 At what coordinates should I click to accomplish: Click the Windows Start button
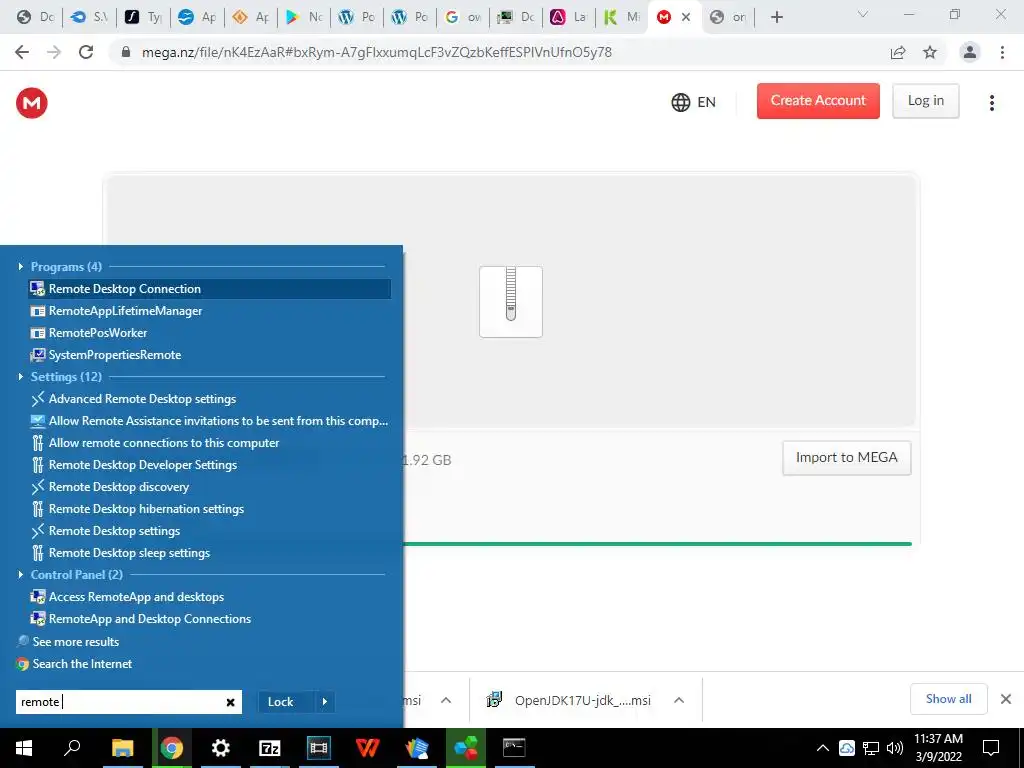[x=24, y=748]
